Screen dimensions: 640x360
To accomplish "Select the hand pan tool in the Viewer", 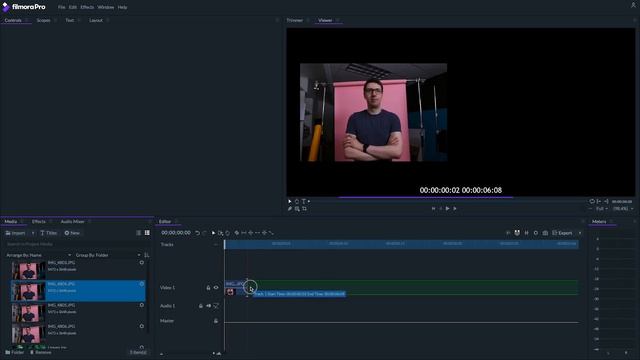I will (x=297, y=201).
